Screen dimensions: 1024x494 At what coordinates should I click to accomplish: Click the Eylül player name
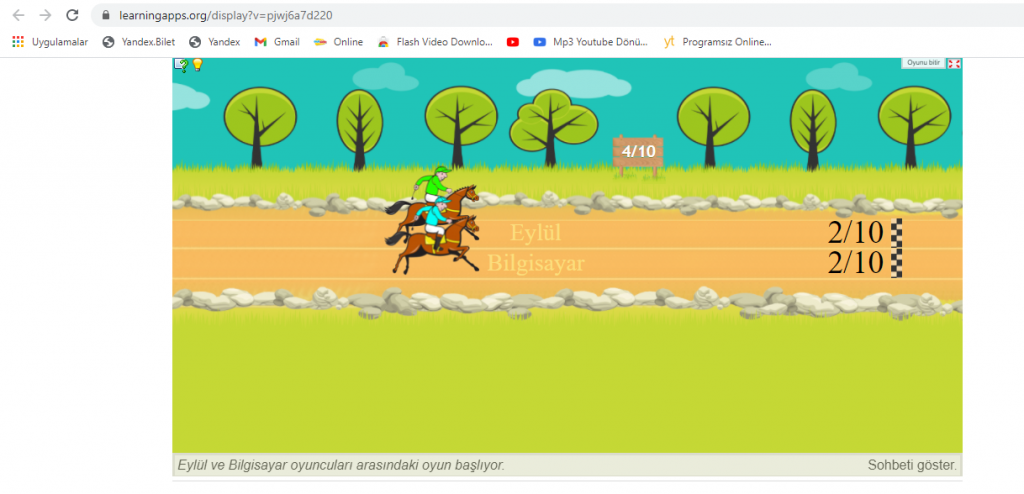pyautogui.click(x=536, y=233)
